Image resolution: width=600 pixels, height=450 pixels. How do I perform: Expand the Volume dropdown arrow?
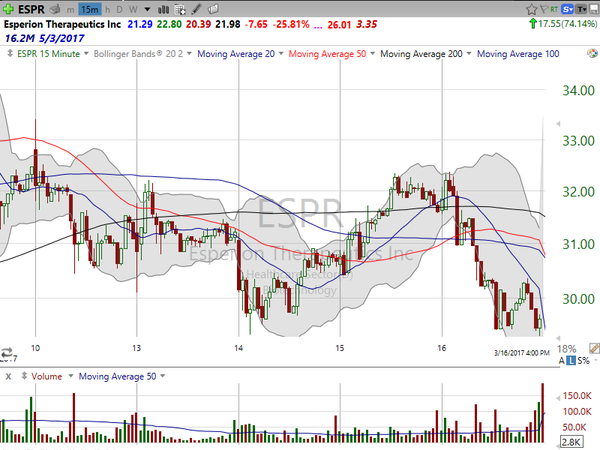click(70, 376)
